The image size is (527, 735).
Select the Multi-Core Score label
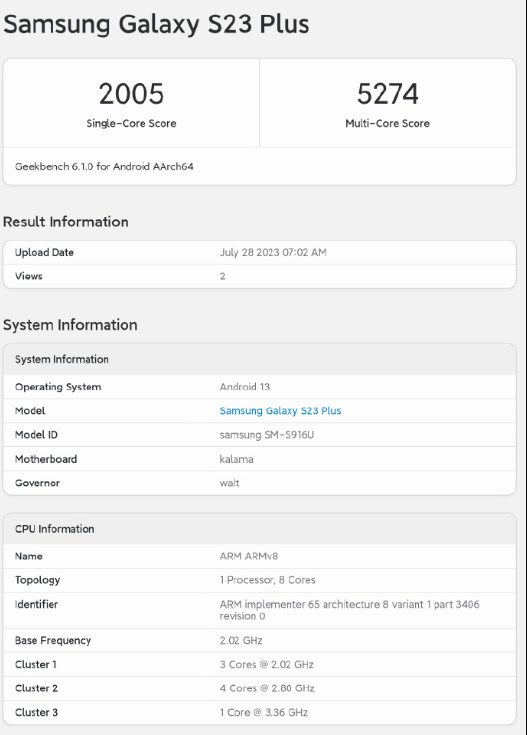point(387,123)
